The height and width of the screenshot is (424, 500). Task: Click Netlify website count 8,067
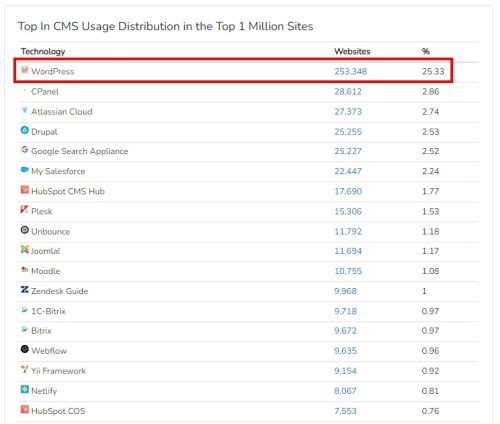pyautogui.click(x=345, y=391)
